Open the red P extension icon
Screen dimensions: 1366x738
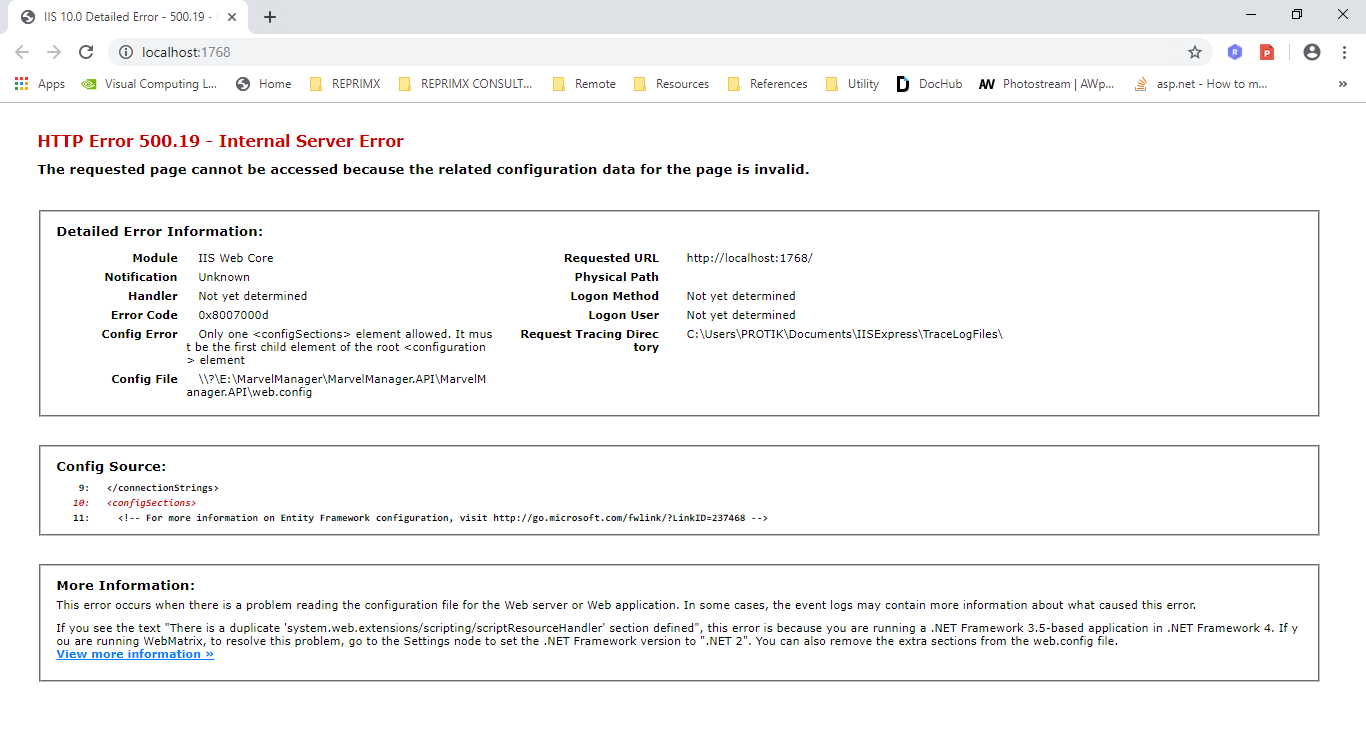tap(1267, 52)
